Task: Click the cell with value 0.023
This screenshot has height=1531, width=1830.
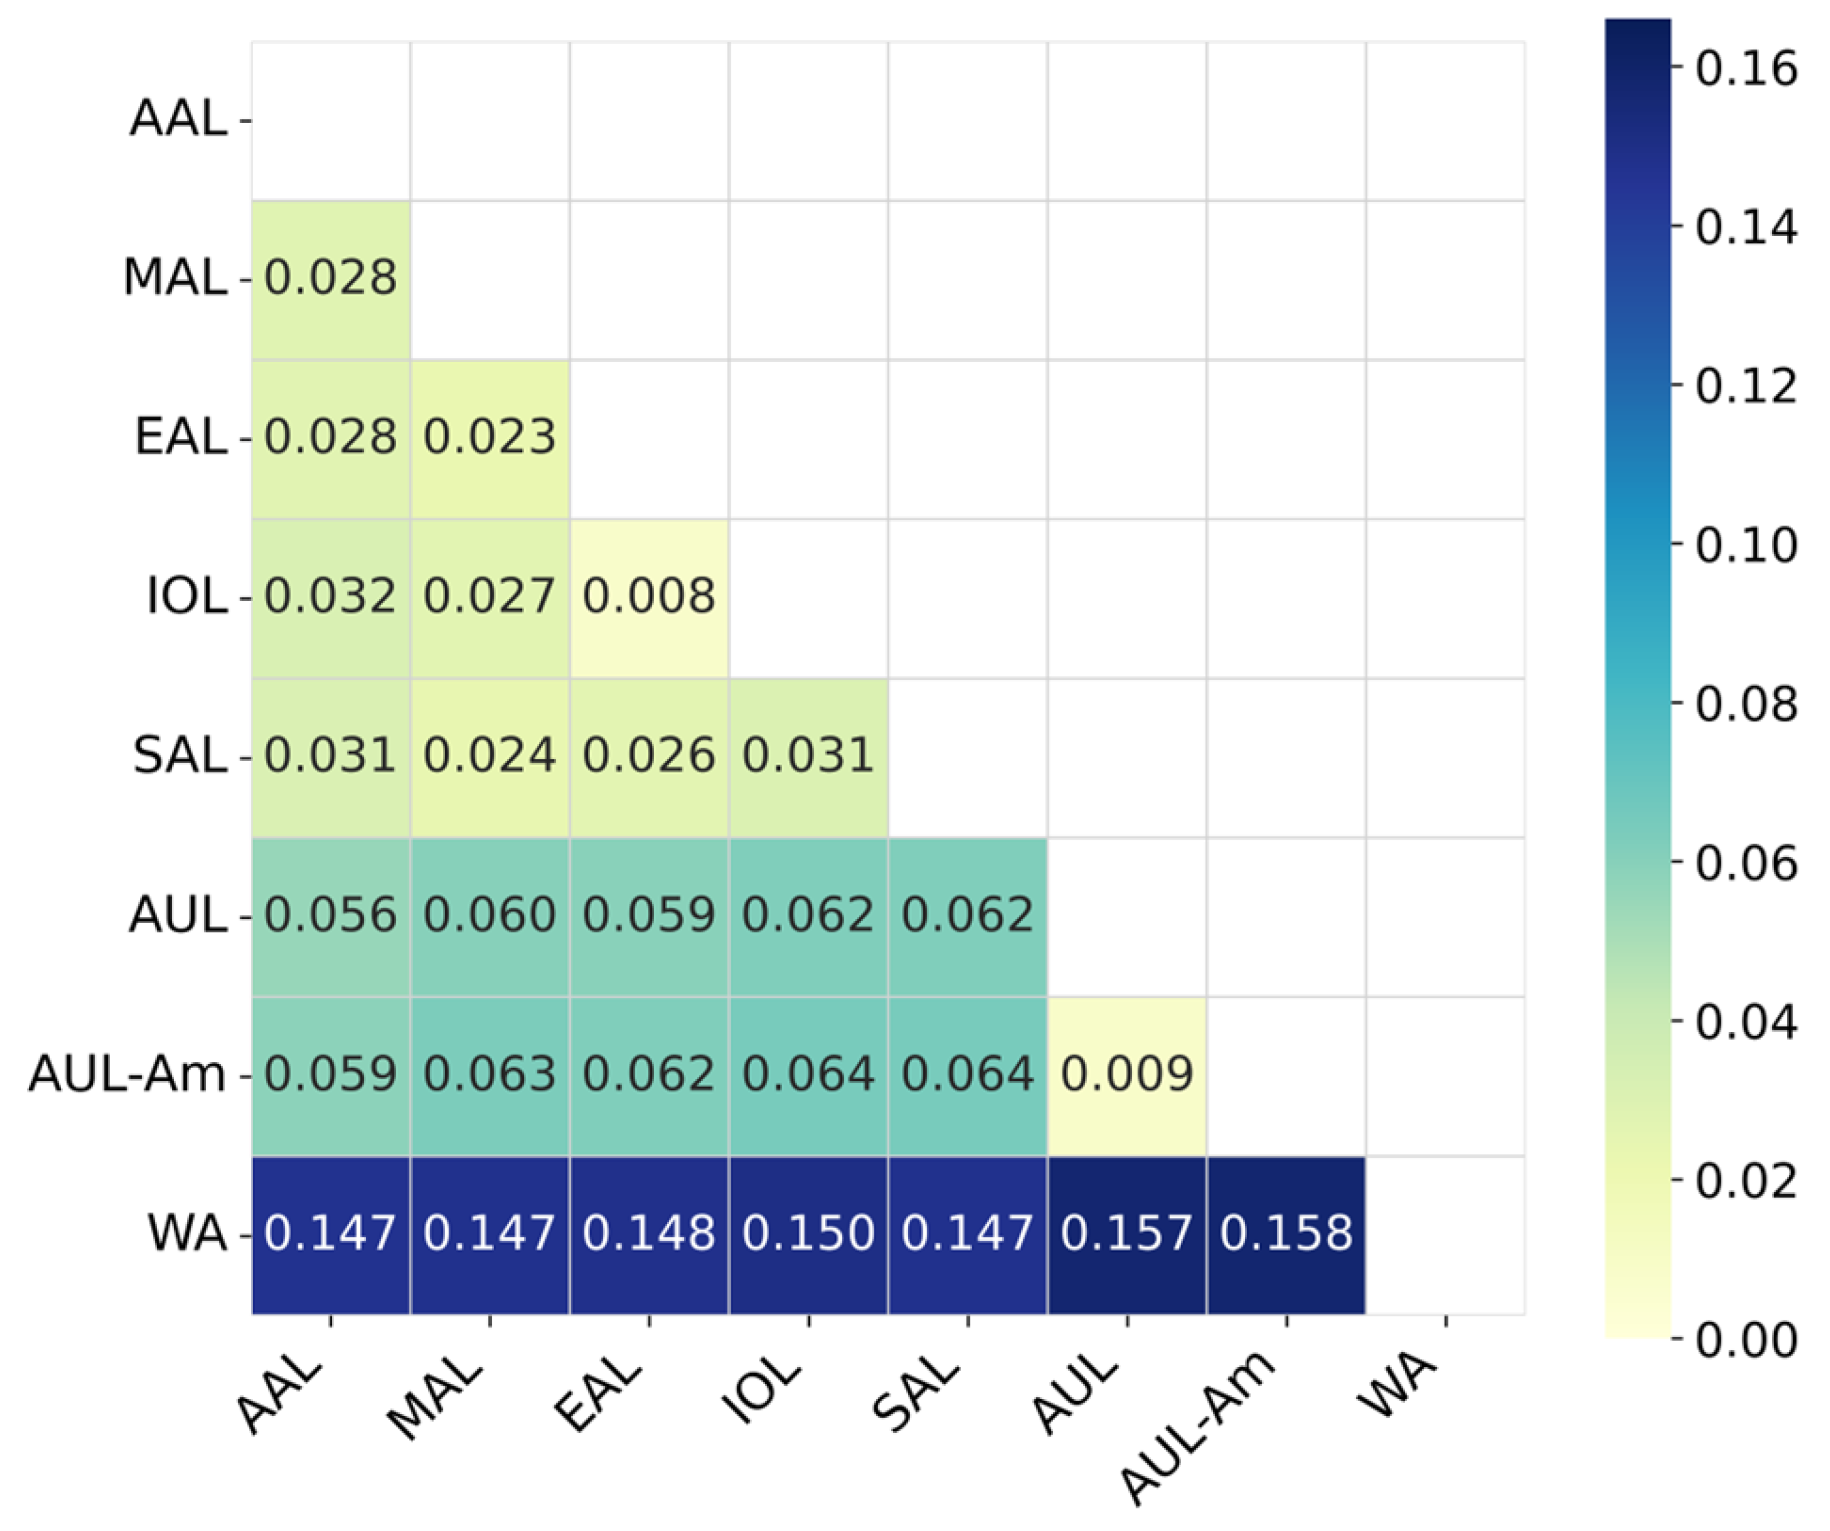Action: [x=490, y=438]
